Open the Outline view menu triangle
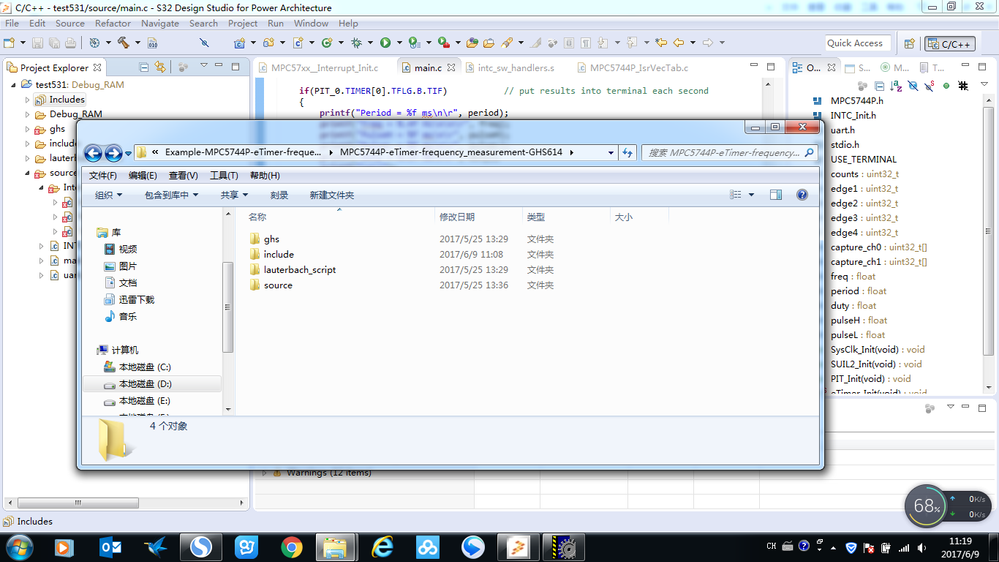The height and width of the screenshot is (562, 999). click(984, 84)
